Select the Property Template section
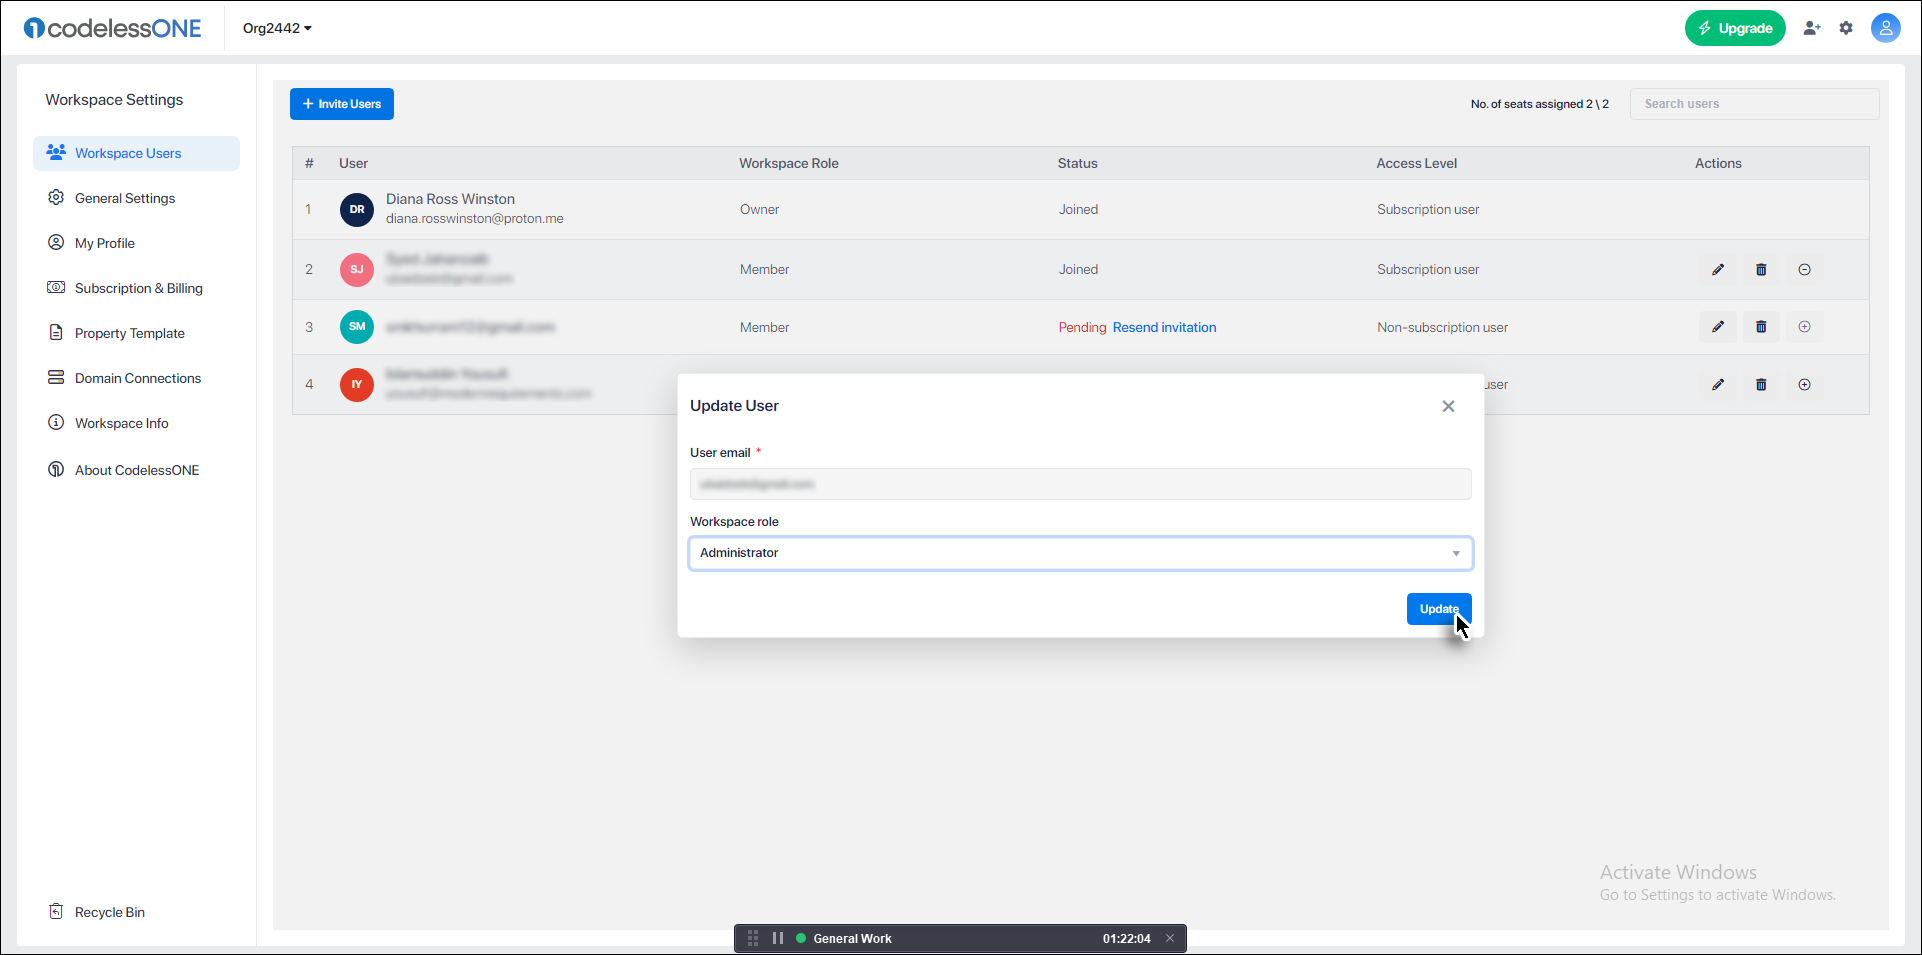The image size is (1922, 955). pos(130,332)
